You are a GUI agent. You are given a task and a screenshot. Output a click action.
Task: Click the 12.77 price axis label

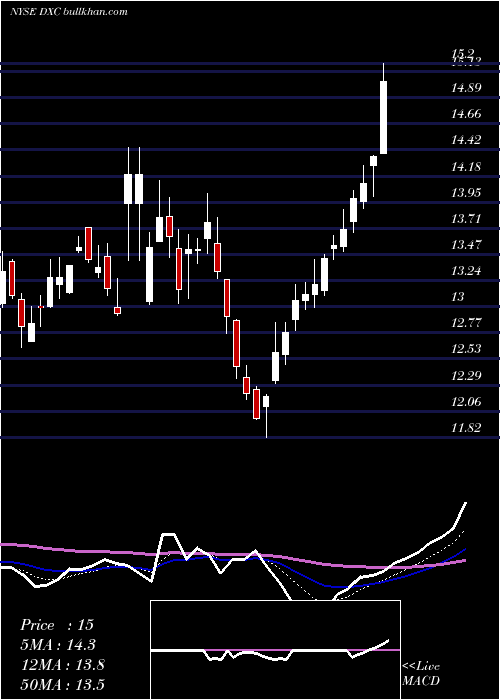pyautogui.click(x=466, y=323)
